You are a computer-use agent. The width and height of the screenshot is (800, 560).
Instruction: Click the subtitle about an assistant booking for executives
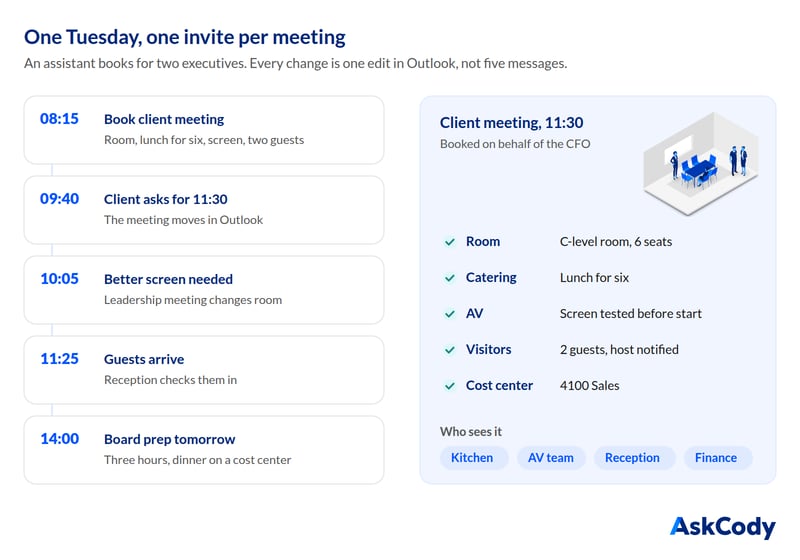tap(295, 64)
